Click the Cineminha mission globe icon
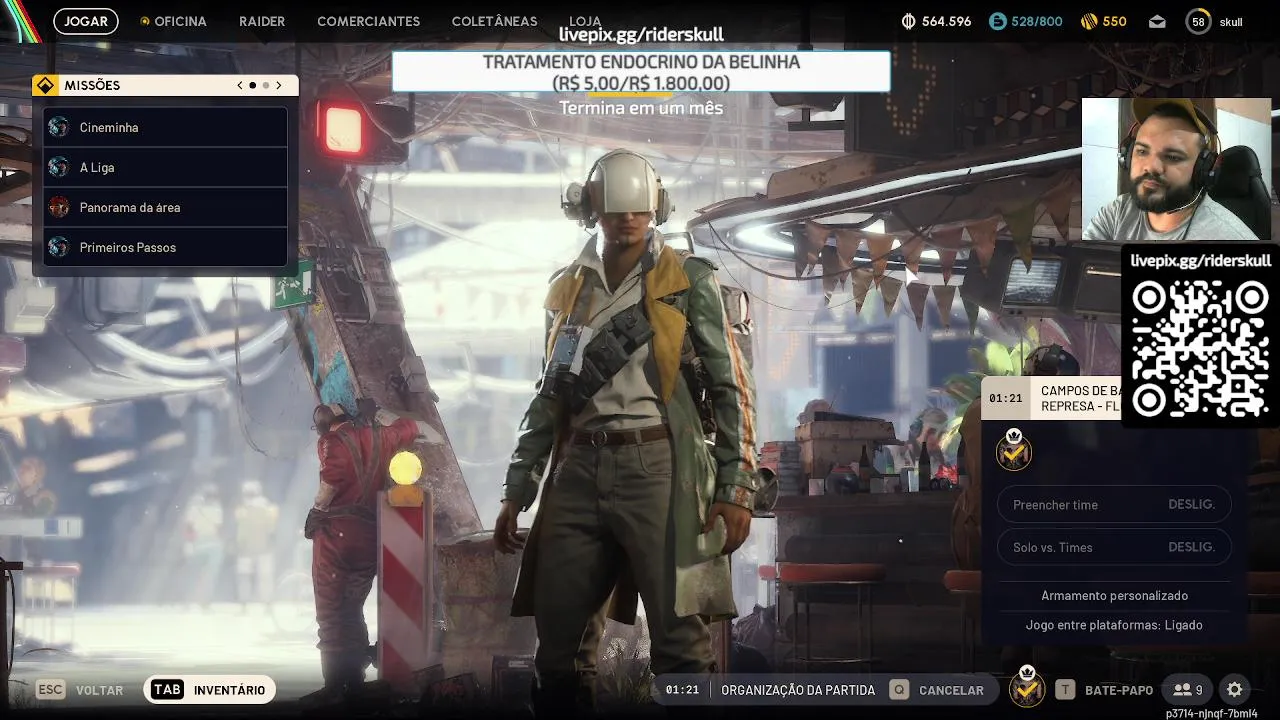1280x720 pixels. (59, 127)
